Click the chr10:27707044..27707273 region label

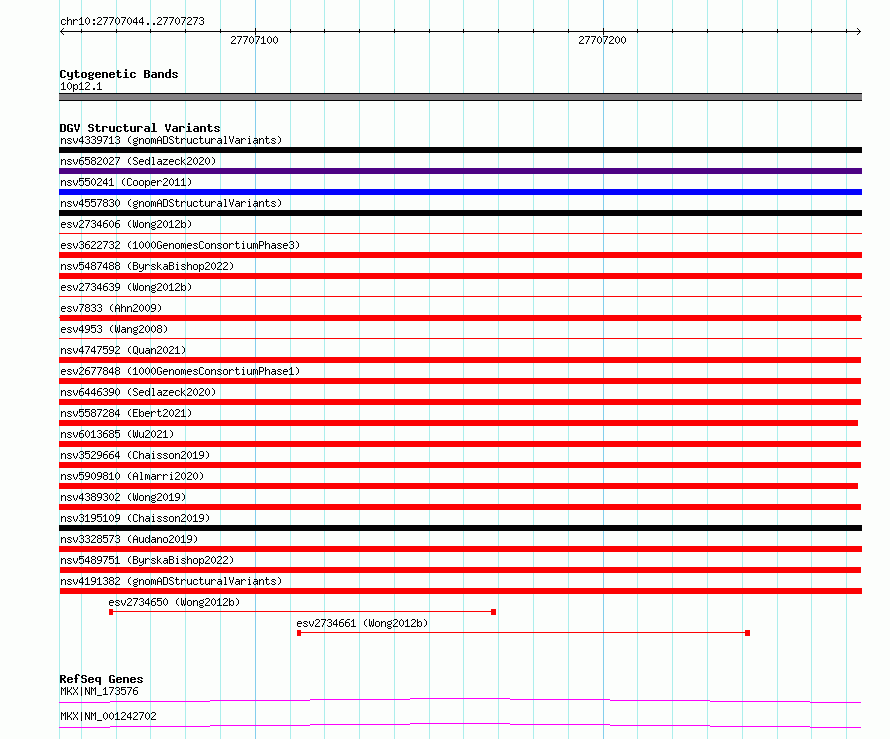132,21
